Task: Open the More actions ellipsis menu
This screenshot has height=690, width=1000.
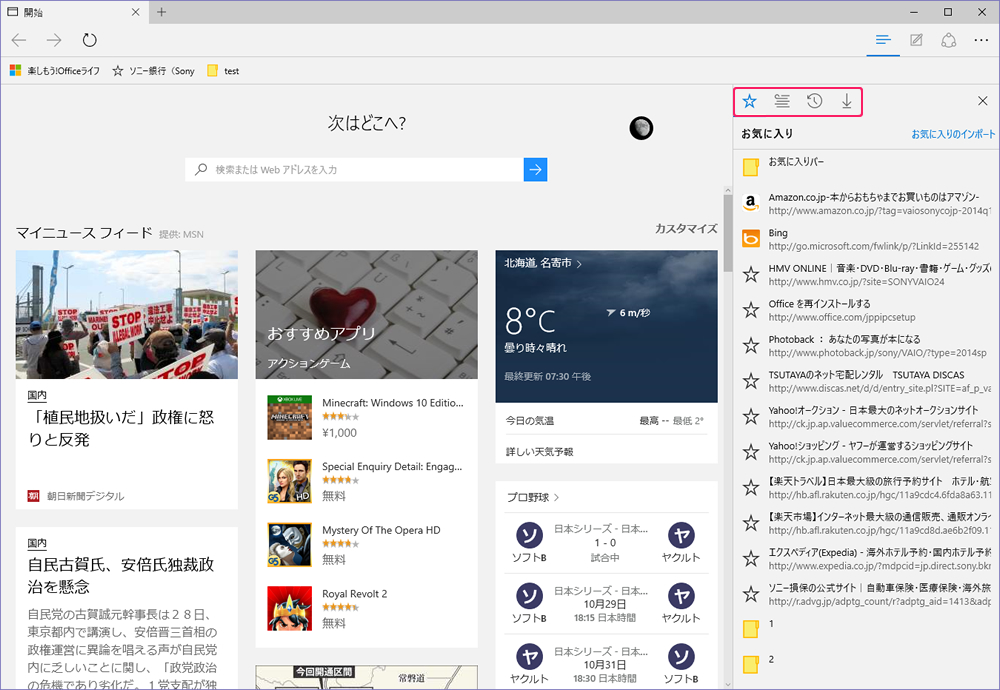Action: point(981,40)
